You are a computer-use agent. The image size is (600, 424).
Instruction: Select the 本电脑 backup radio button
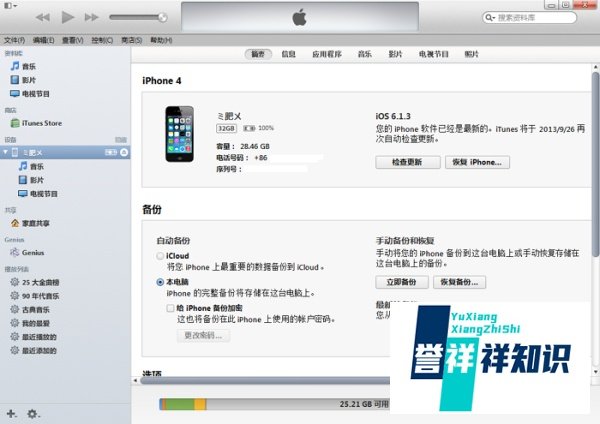click(160, 282)
